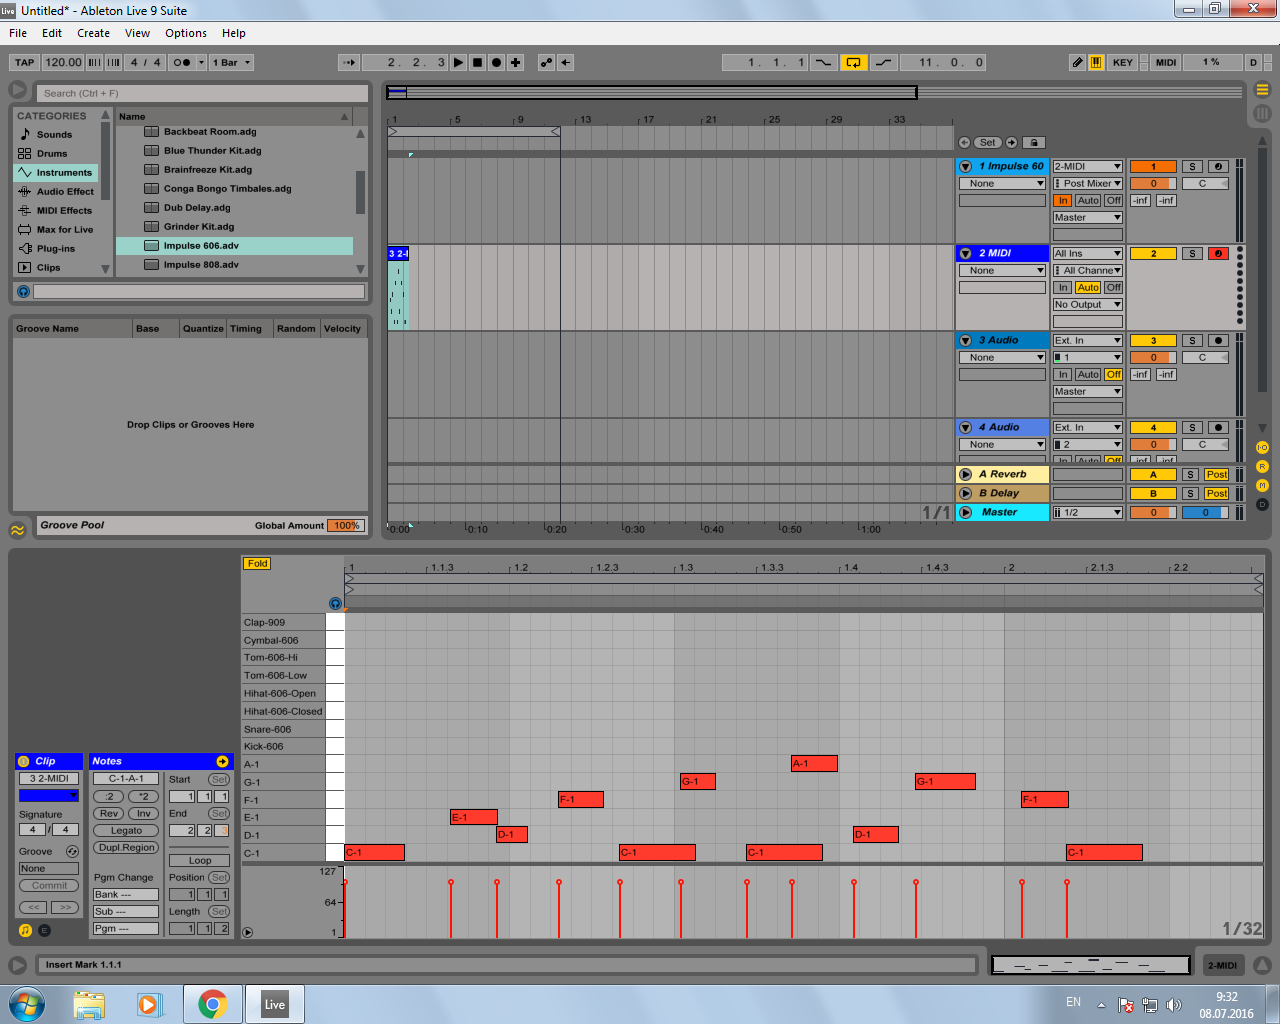Click the Automation Arm button
Viewport: 1280px width, 1024px height.
[x=546, y=62]
